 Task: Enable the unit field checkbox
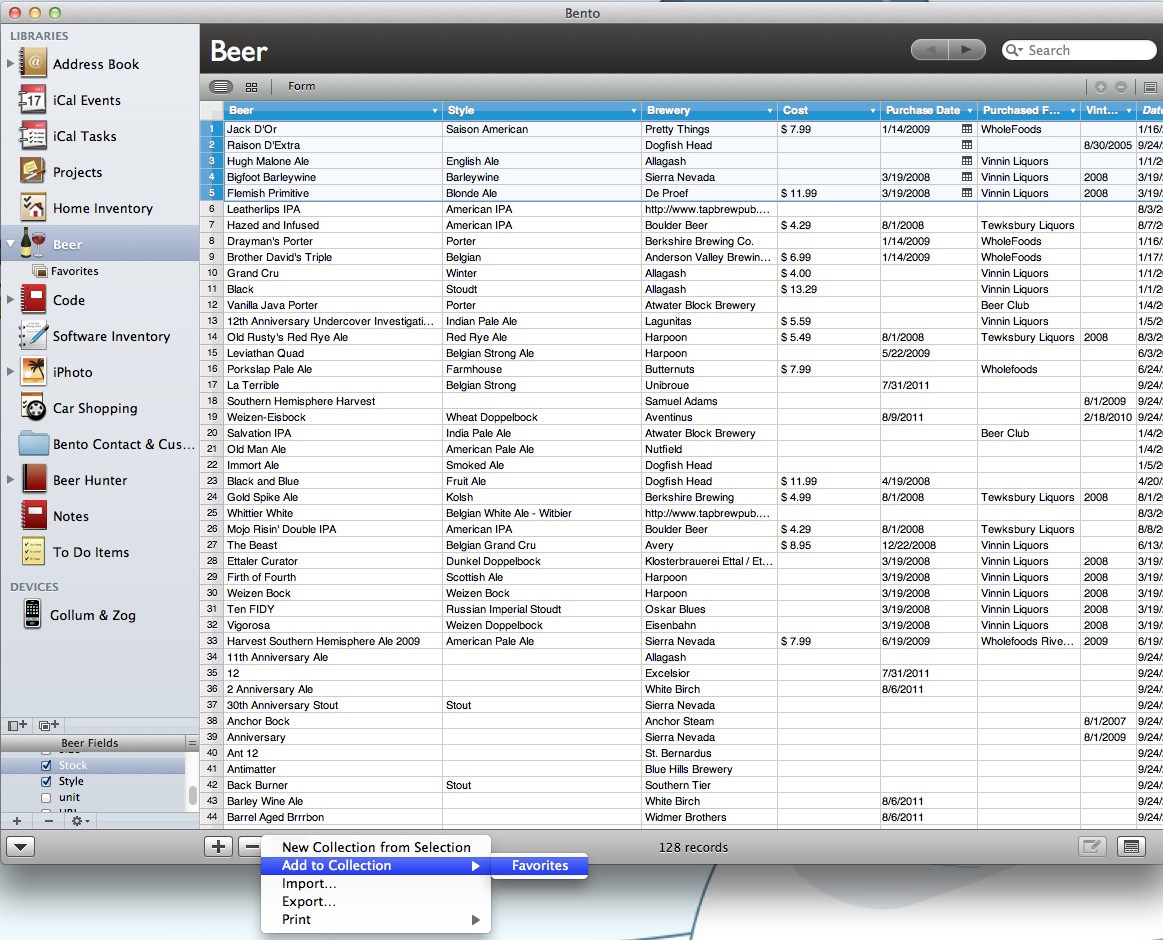pyautogui.click(x=46, y=798)
